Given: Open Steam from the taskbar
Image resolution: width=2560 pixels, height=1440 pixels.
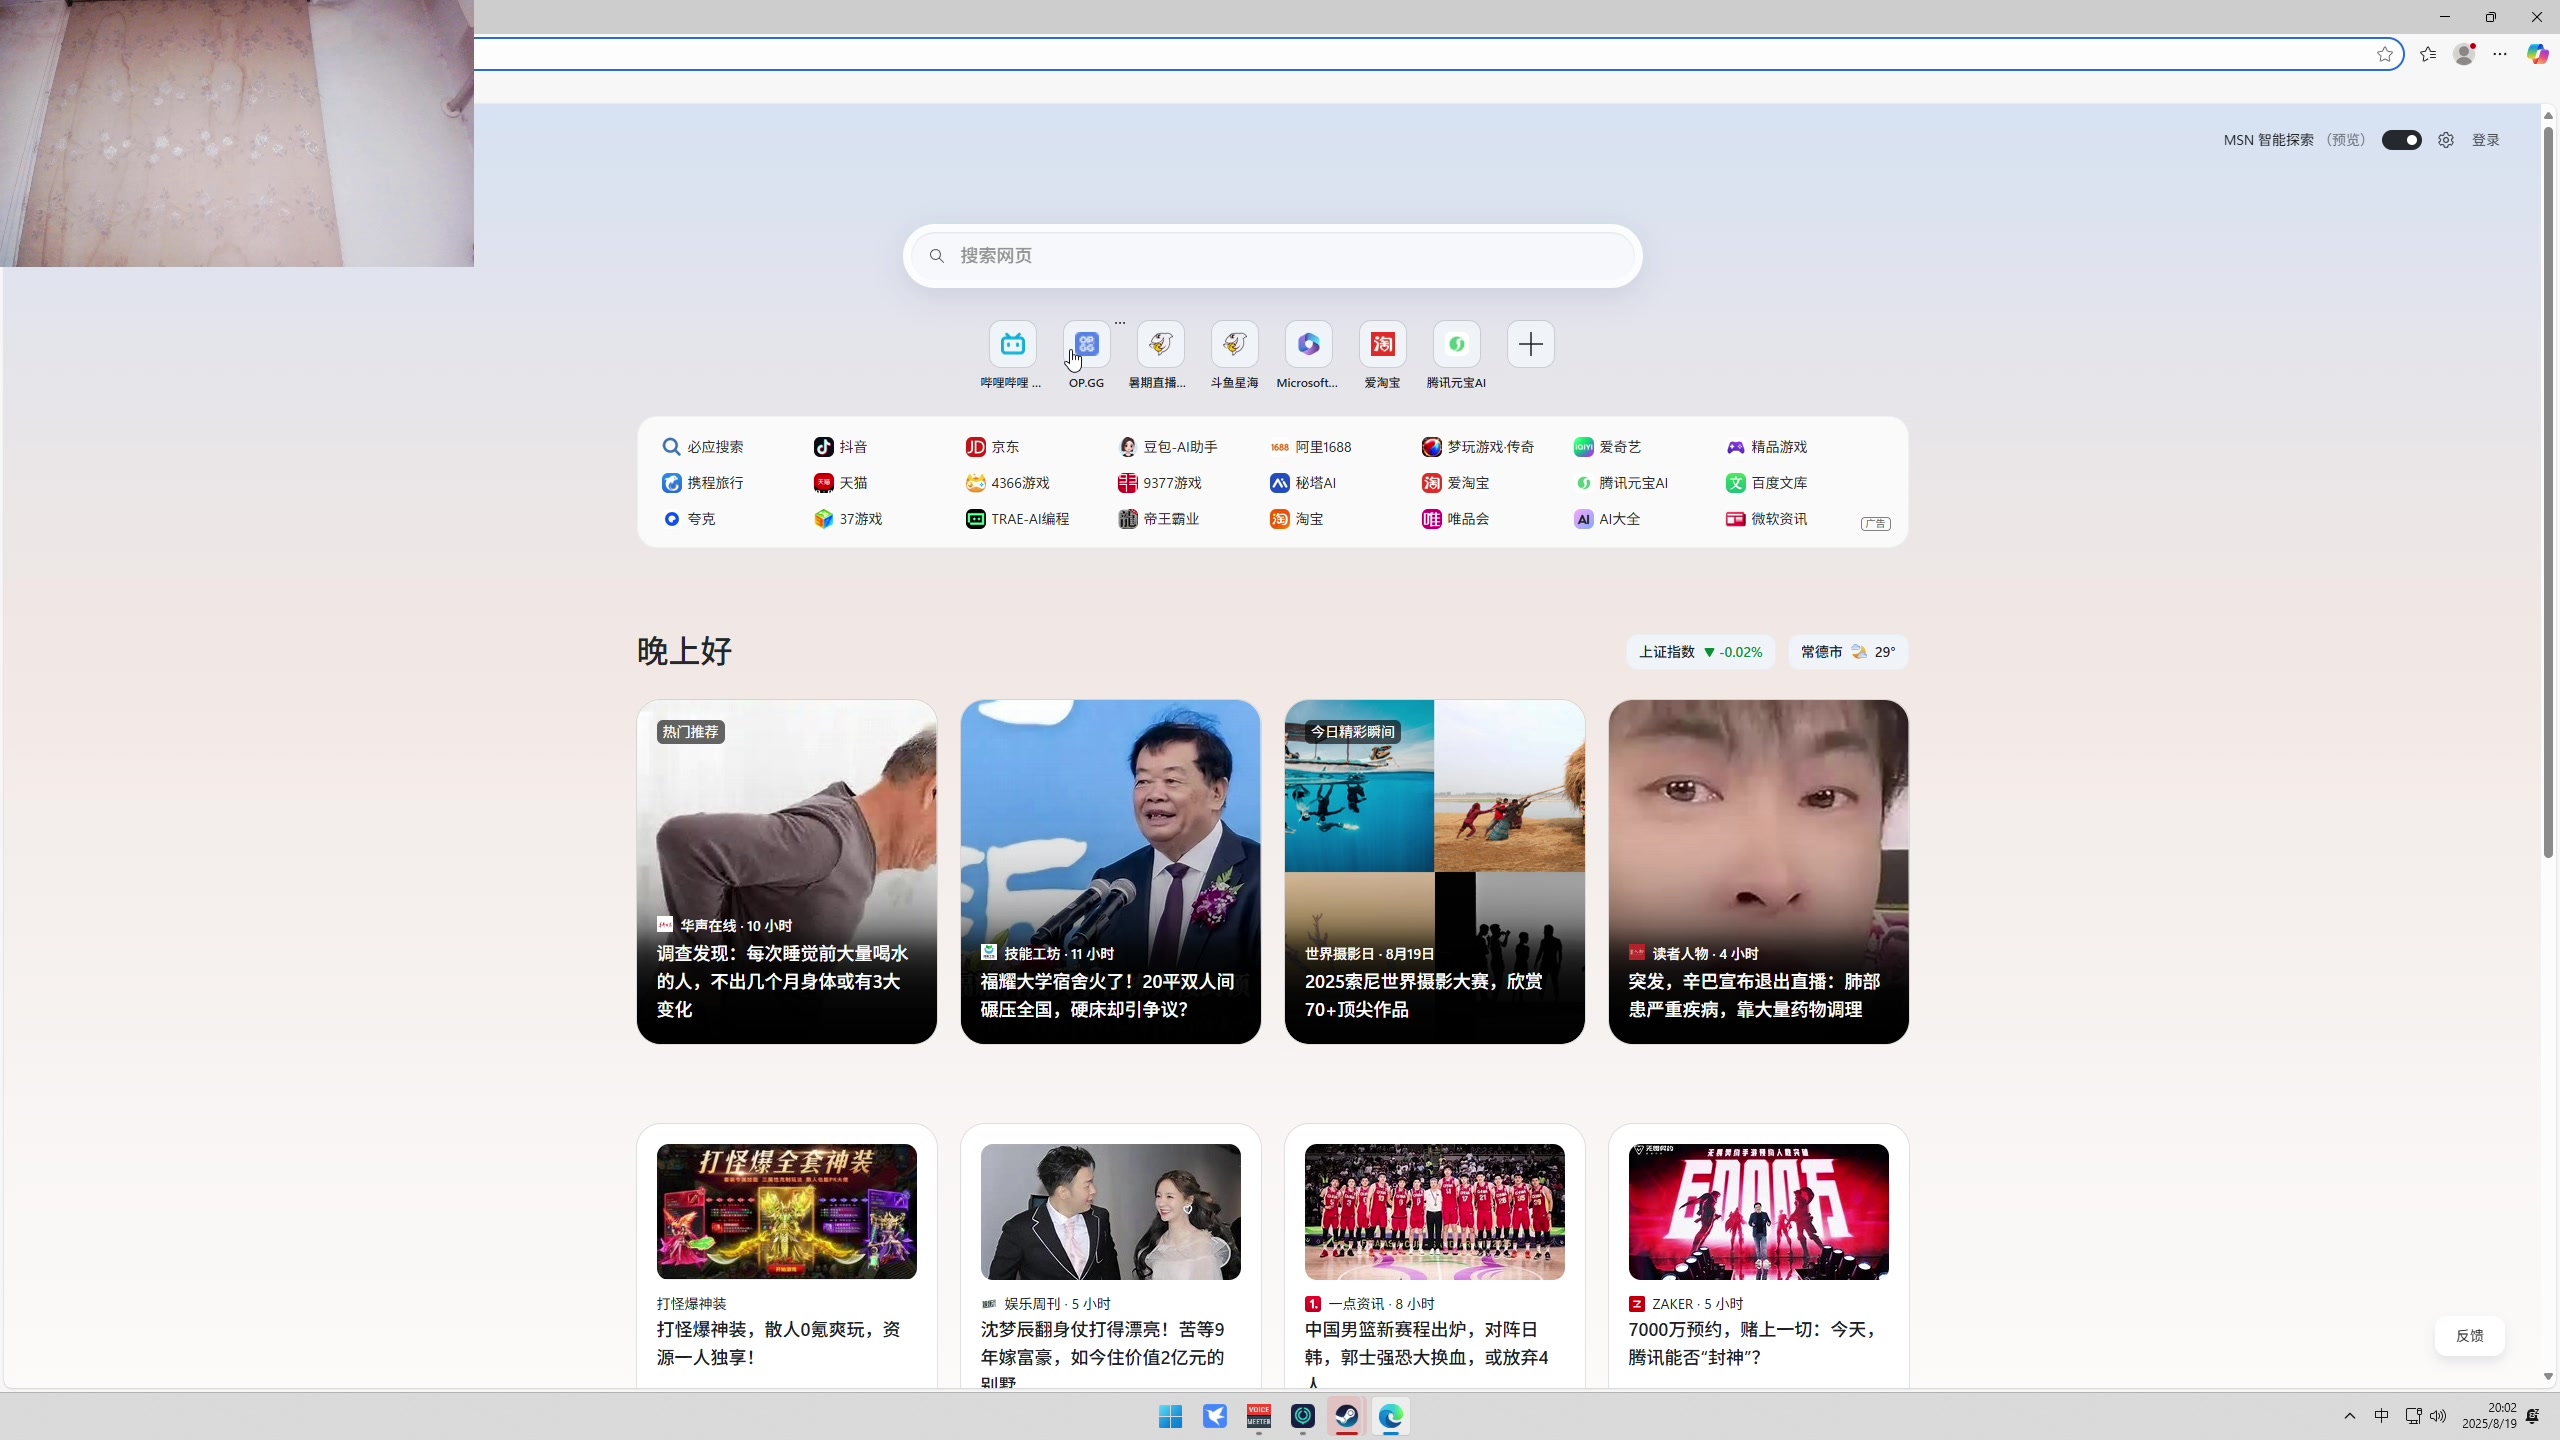Looking at the screenshot, I should (x=1346, y=1416).
